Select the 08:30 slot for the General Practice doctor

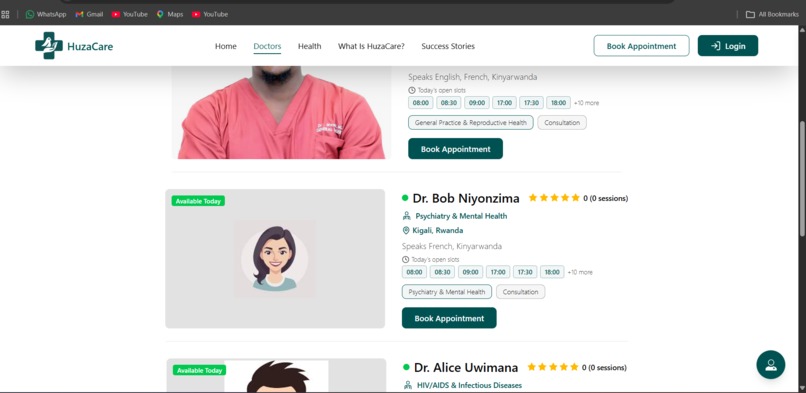(449, 103)
